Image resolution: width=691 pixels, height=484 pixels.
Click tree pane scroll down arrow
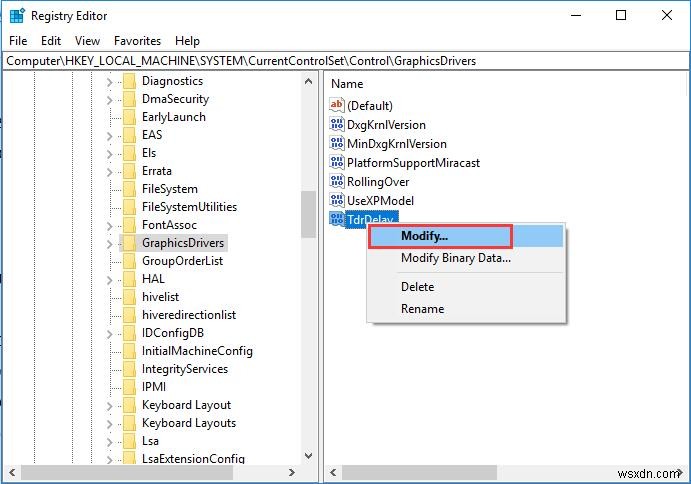[308, 456]
